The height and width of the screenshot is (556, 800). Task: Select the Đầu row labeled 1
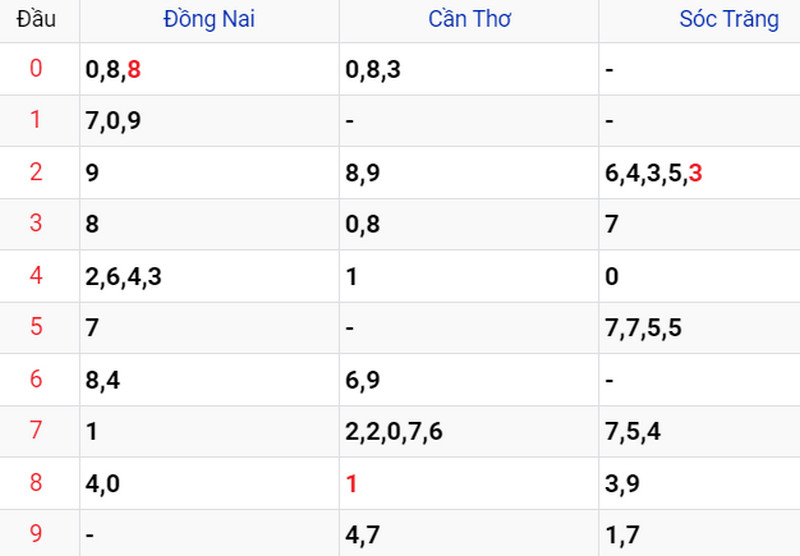pyautogui.click(x=37, y=121)
